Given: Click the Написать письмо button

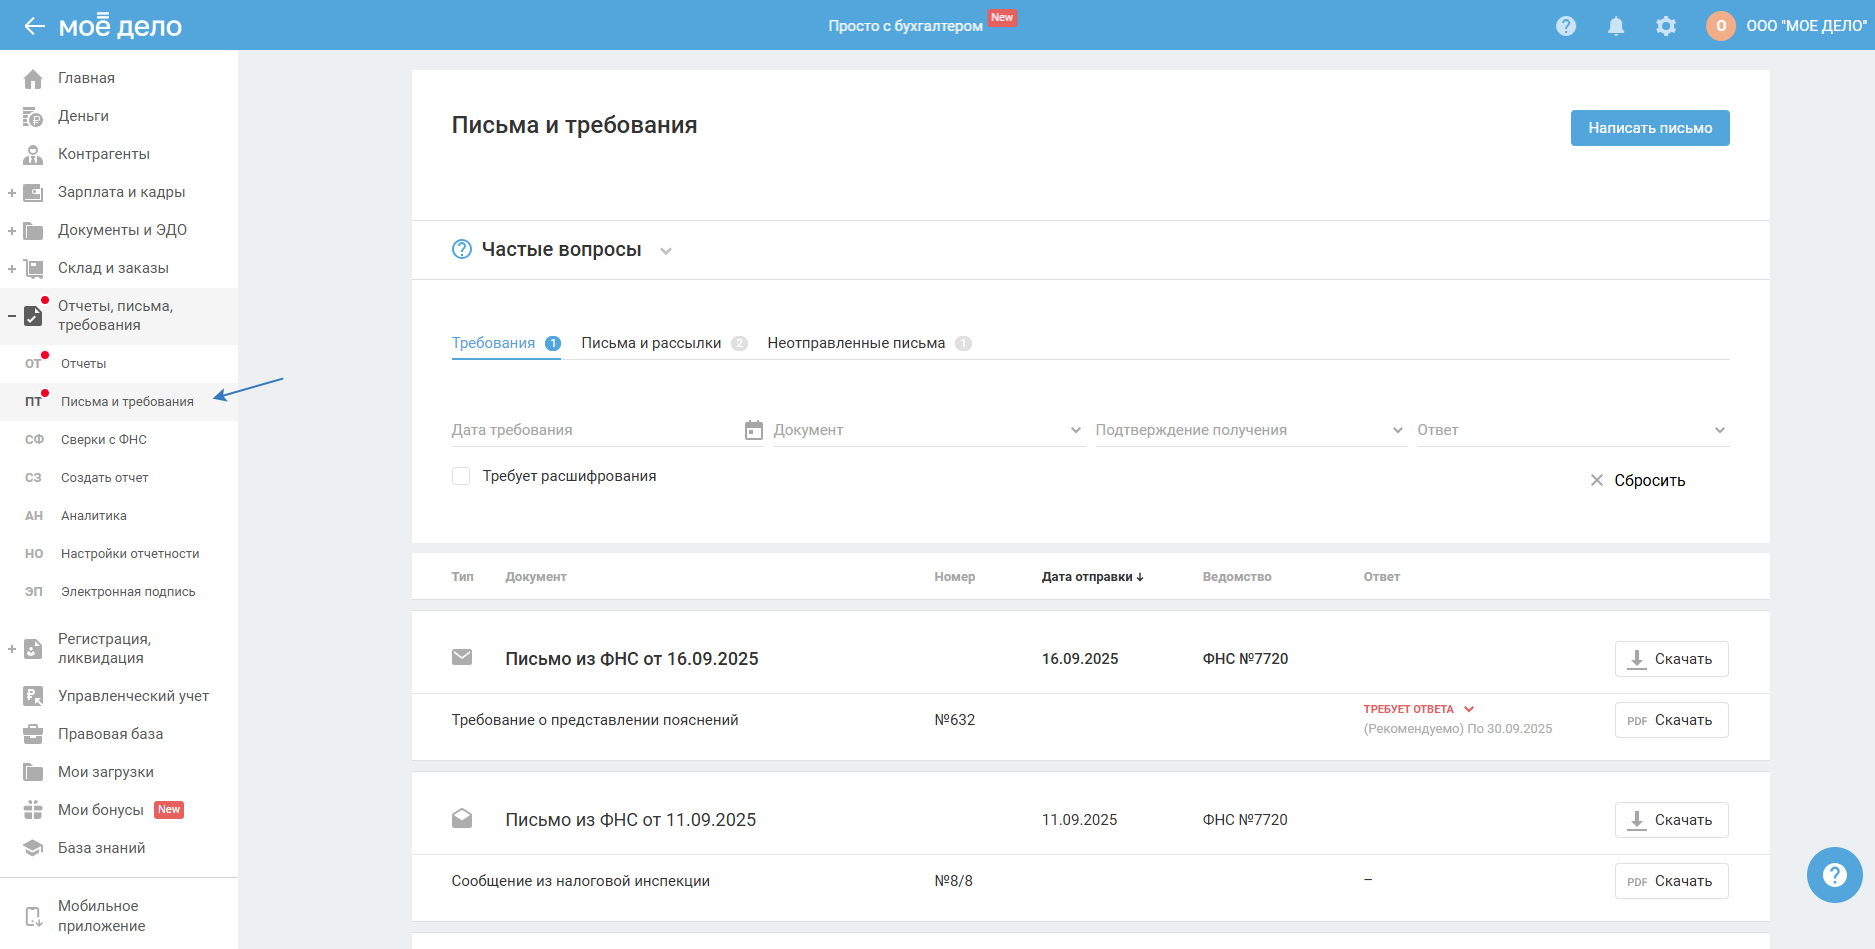Looking at the screenshot, I should [1650, 128].
